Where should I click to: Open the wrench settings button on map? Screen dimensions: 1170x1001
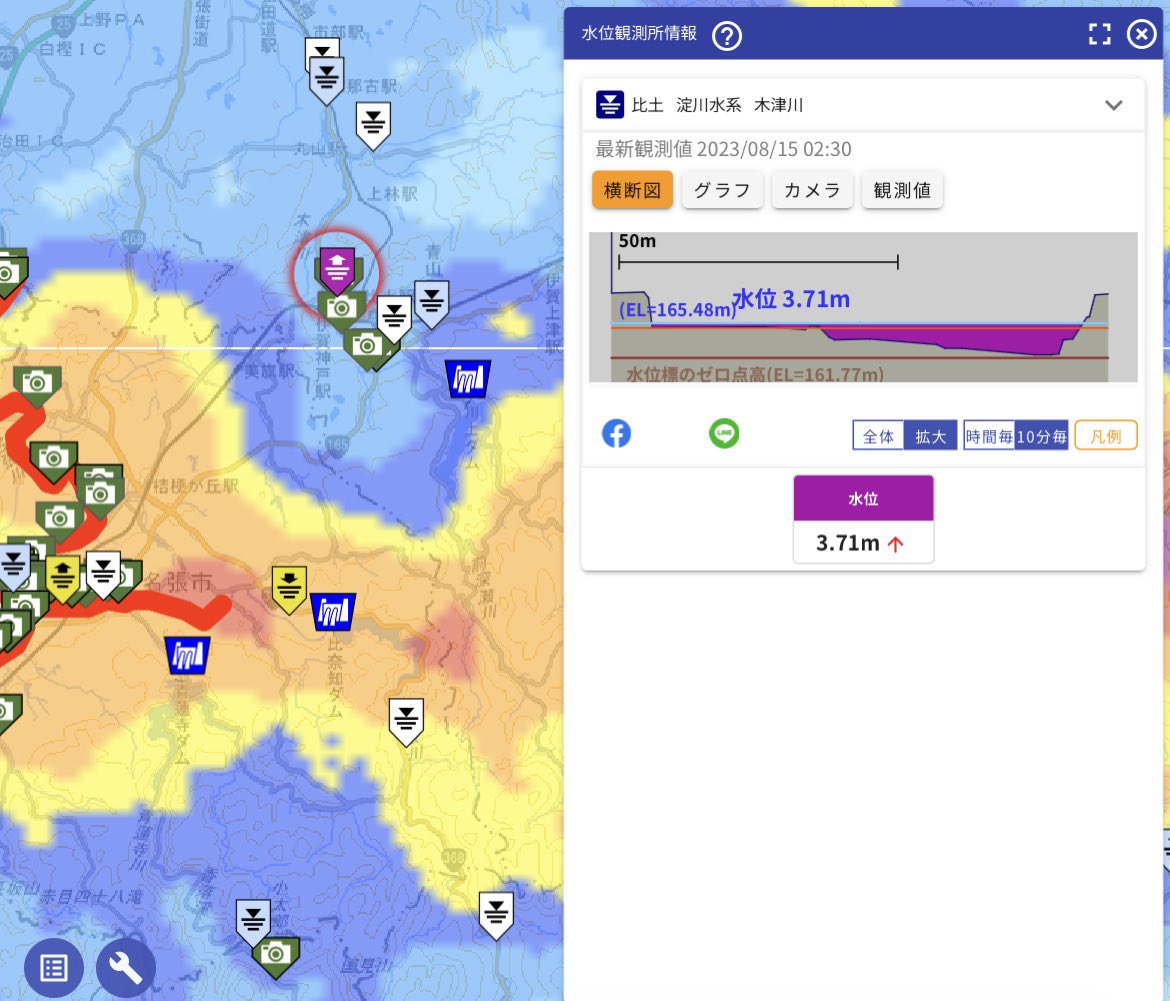click(125, 968)
